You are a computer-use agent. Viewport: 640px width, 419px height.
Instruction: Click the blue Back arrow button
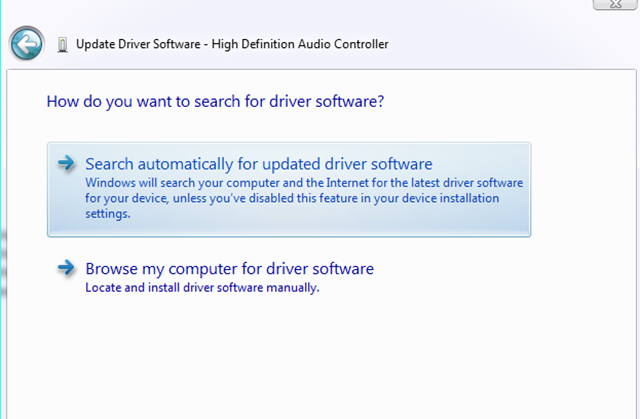click(27, 44)
